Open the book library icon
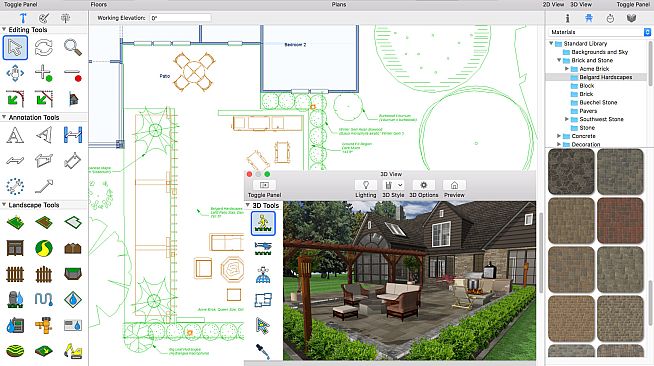The width and height of the screenshot is (654, 366). (x=631, y=18)
